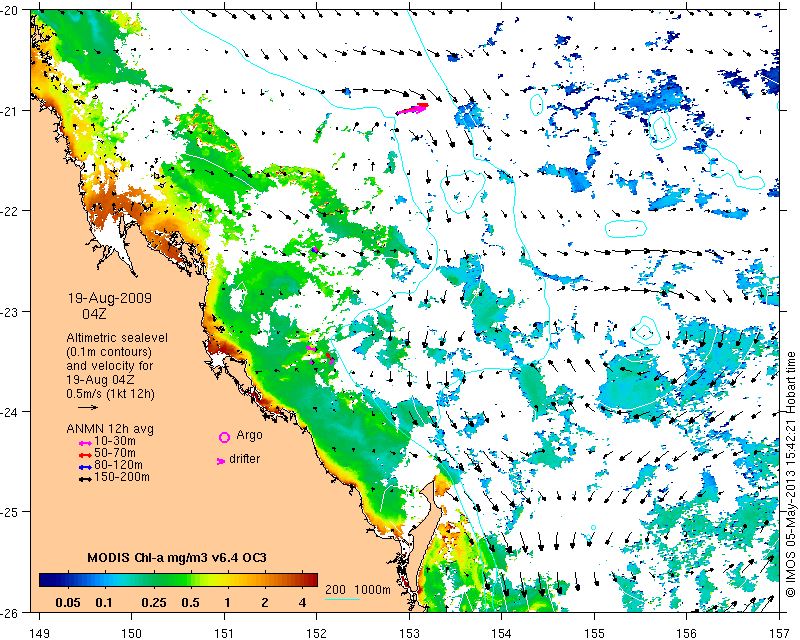Click the red 50-70m arrow symbol in the legend
The height and width of the screenshot is (640, 800).
coord(85,455)
